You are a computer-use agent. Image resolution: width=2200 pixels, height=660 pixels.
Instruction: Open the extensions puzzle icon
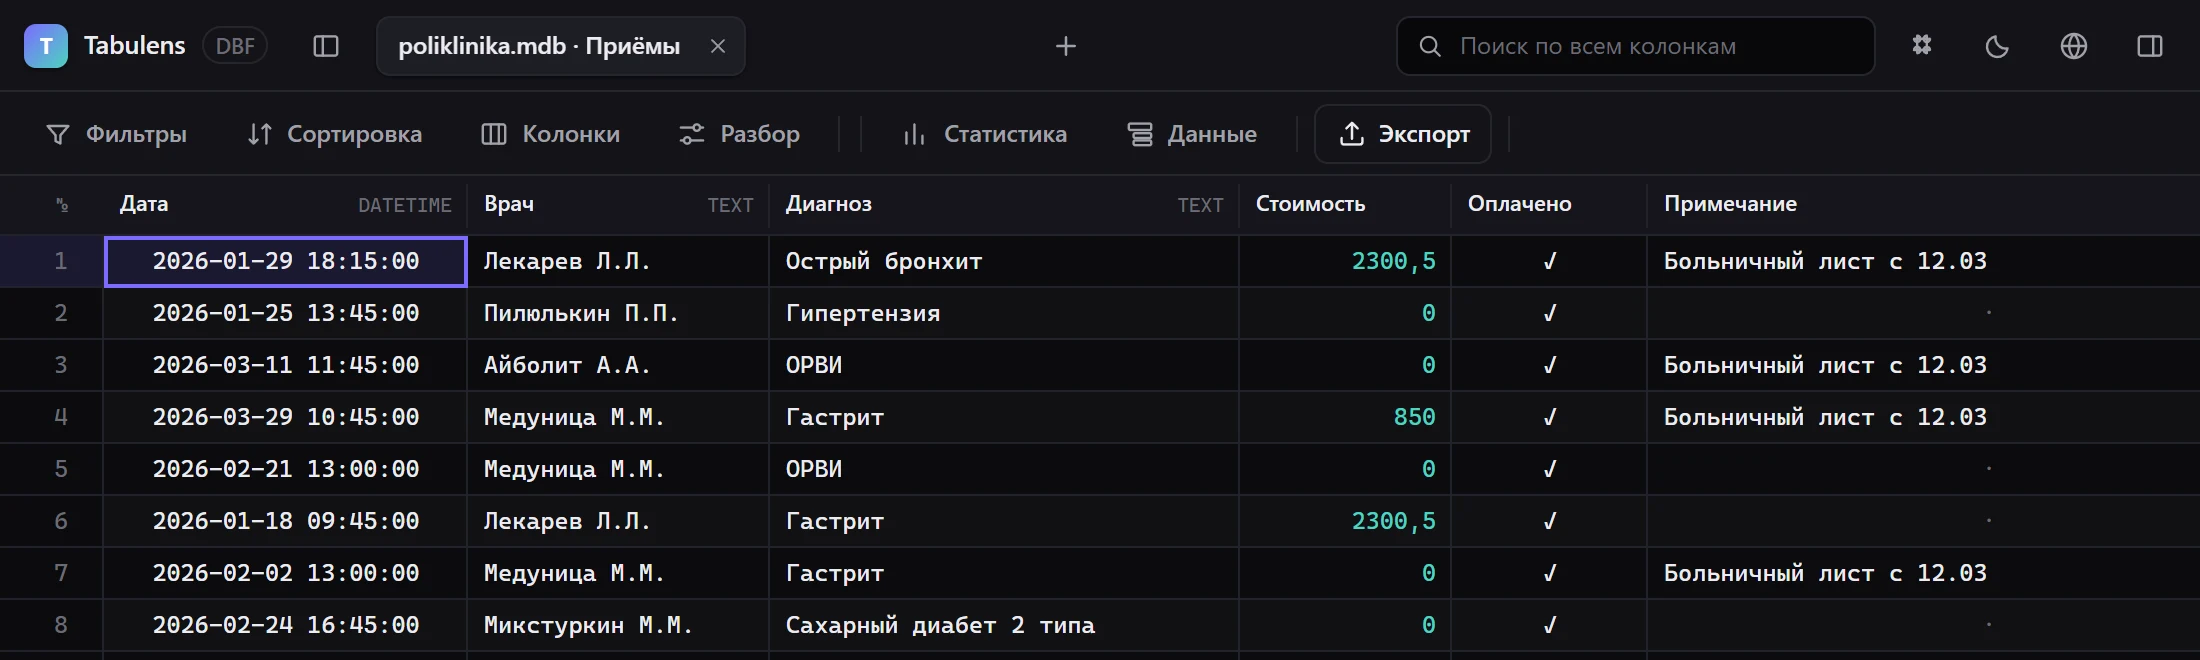click(x=1922, y=46)
